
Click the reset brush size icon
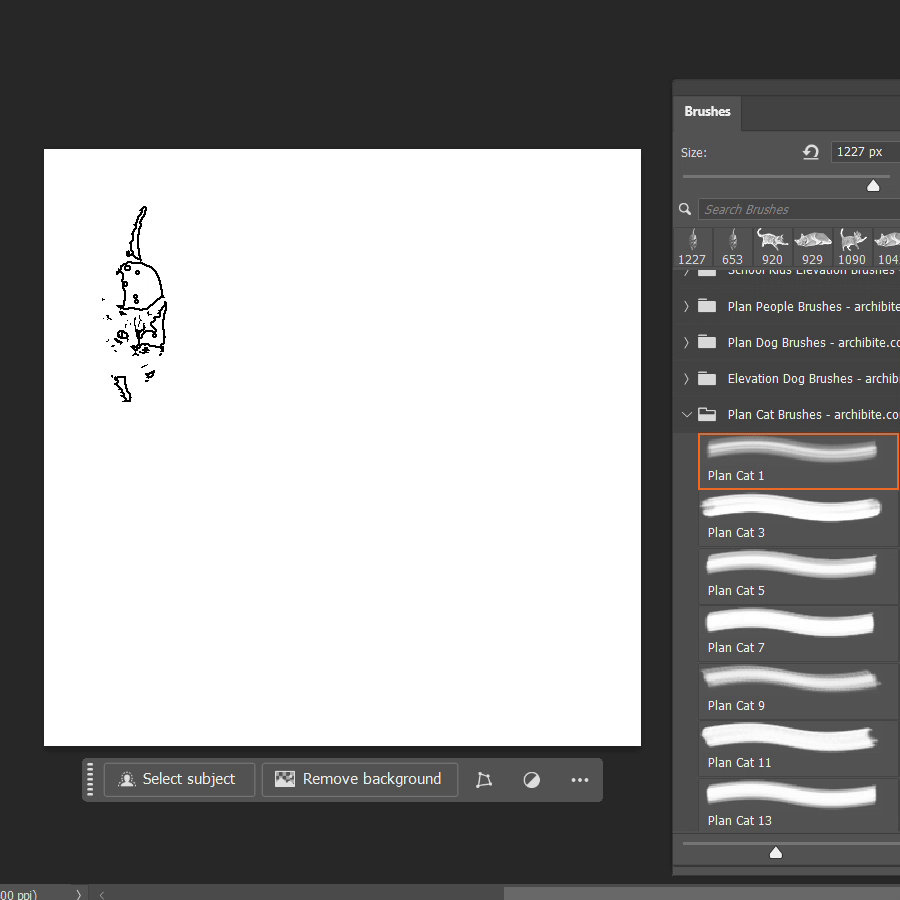click(811, 152)
